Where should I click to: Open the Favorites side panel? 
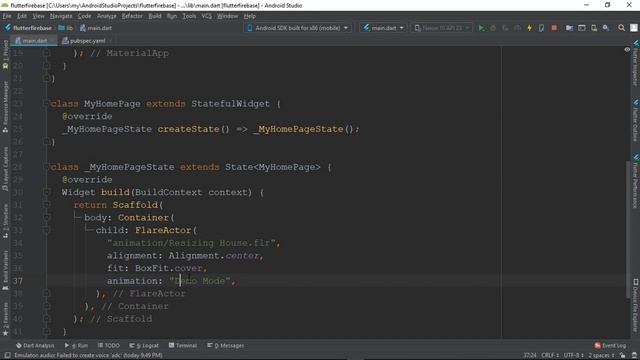tap(5, 319)
